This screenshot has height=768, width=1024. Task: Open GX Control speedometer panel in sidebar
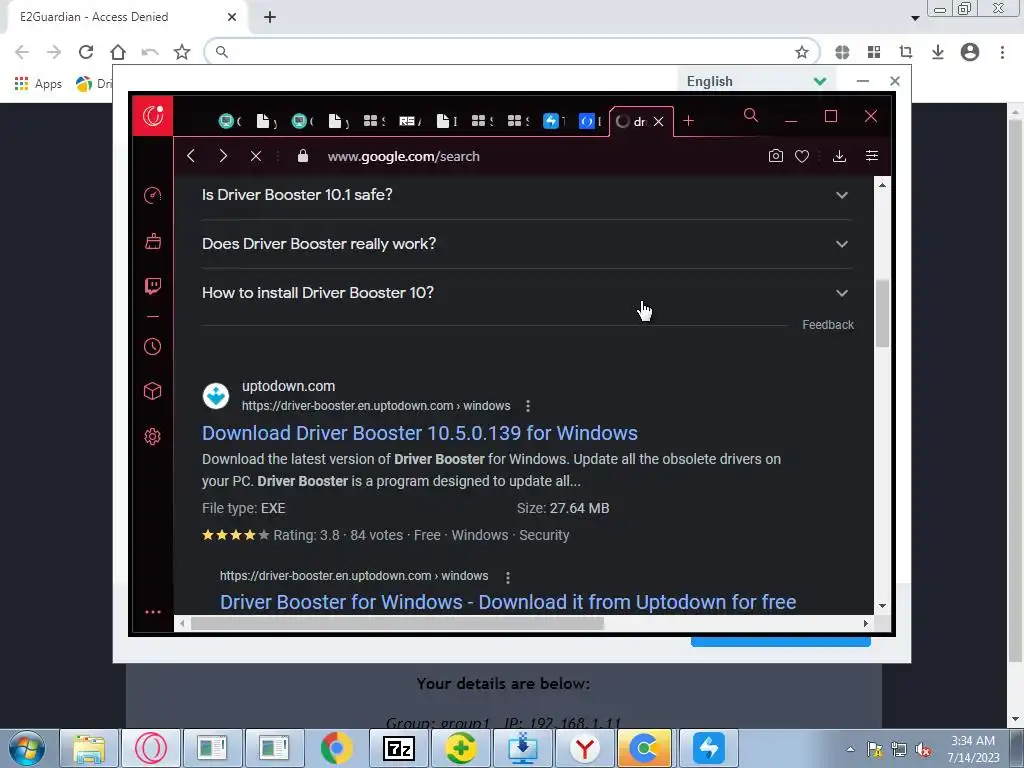[x=152, y=195]
